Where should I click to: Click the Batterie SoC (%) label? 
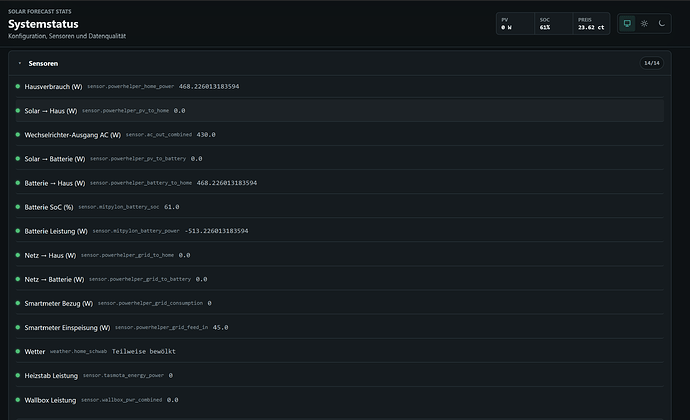(x=49, y=207)
